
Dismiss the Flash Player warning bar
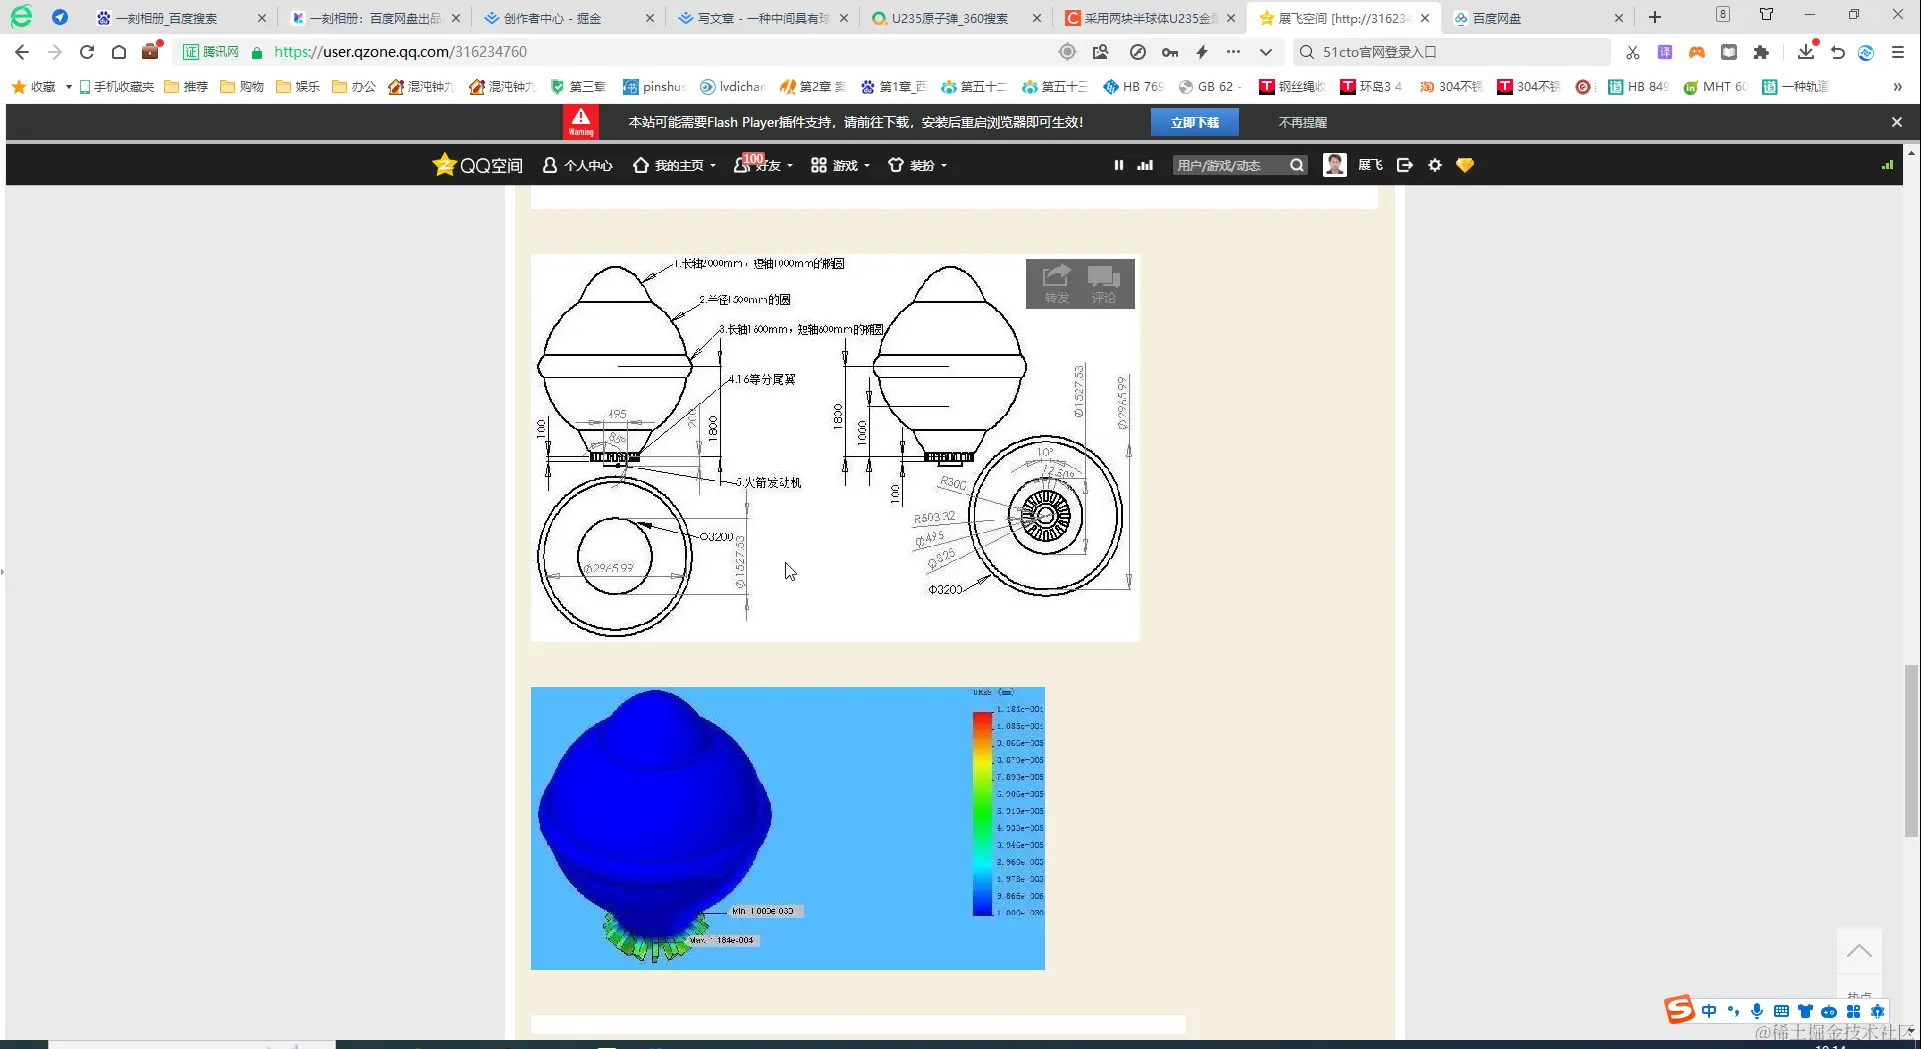(x=1897, y=122)
